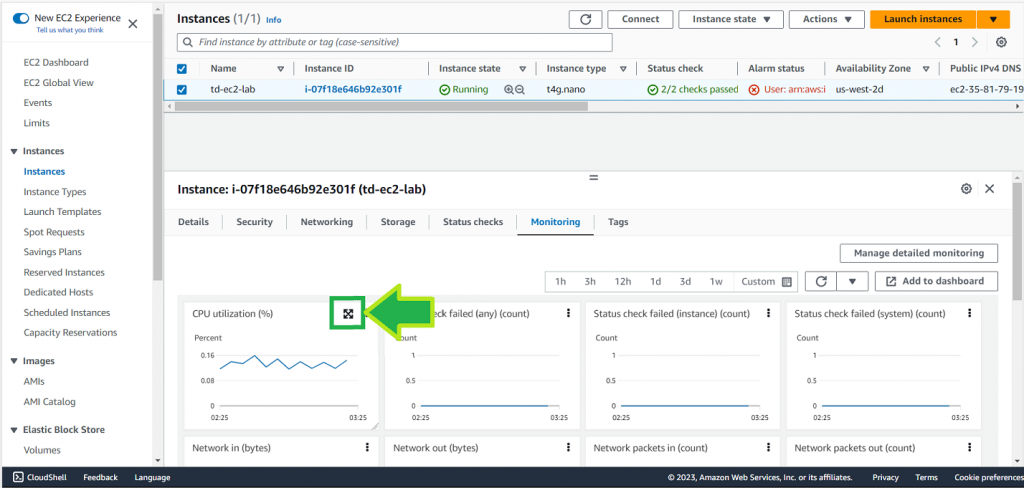Switch to the Status checks tab
1024x488 pixels.
coord(473,222)
